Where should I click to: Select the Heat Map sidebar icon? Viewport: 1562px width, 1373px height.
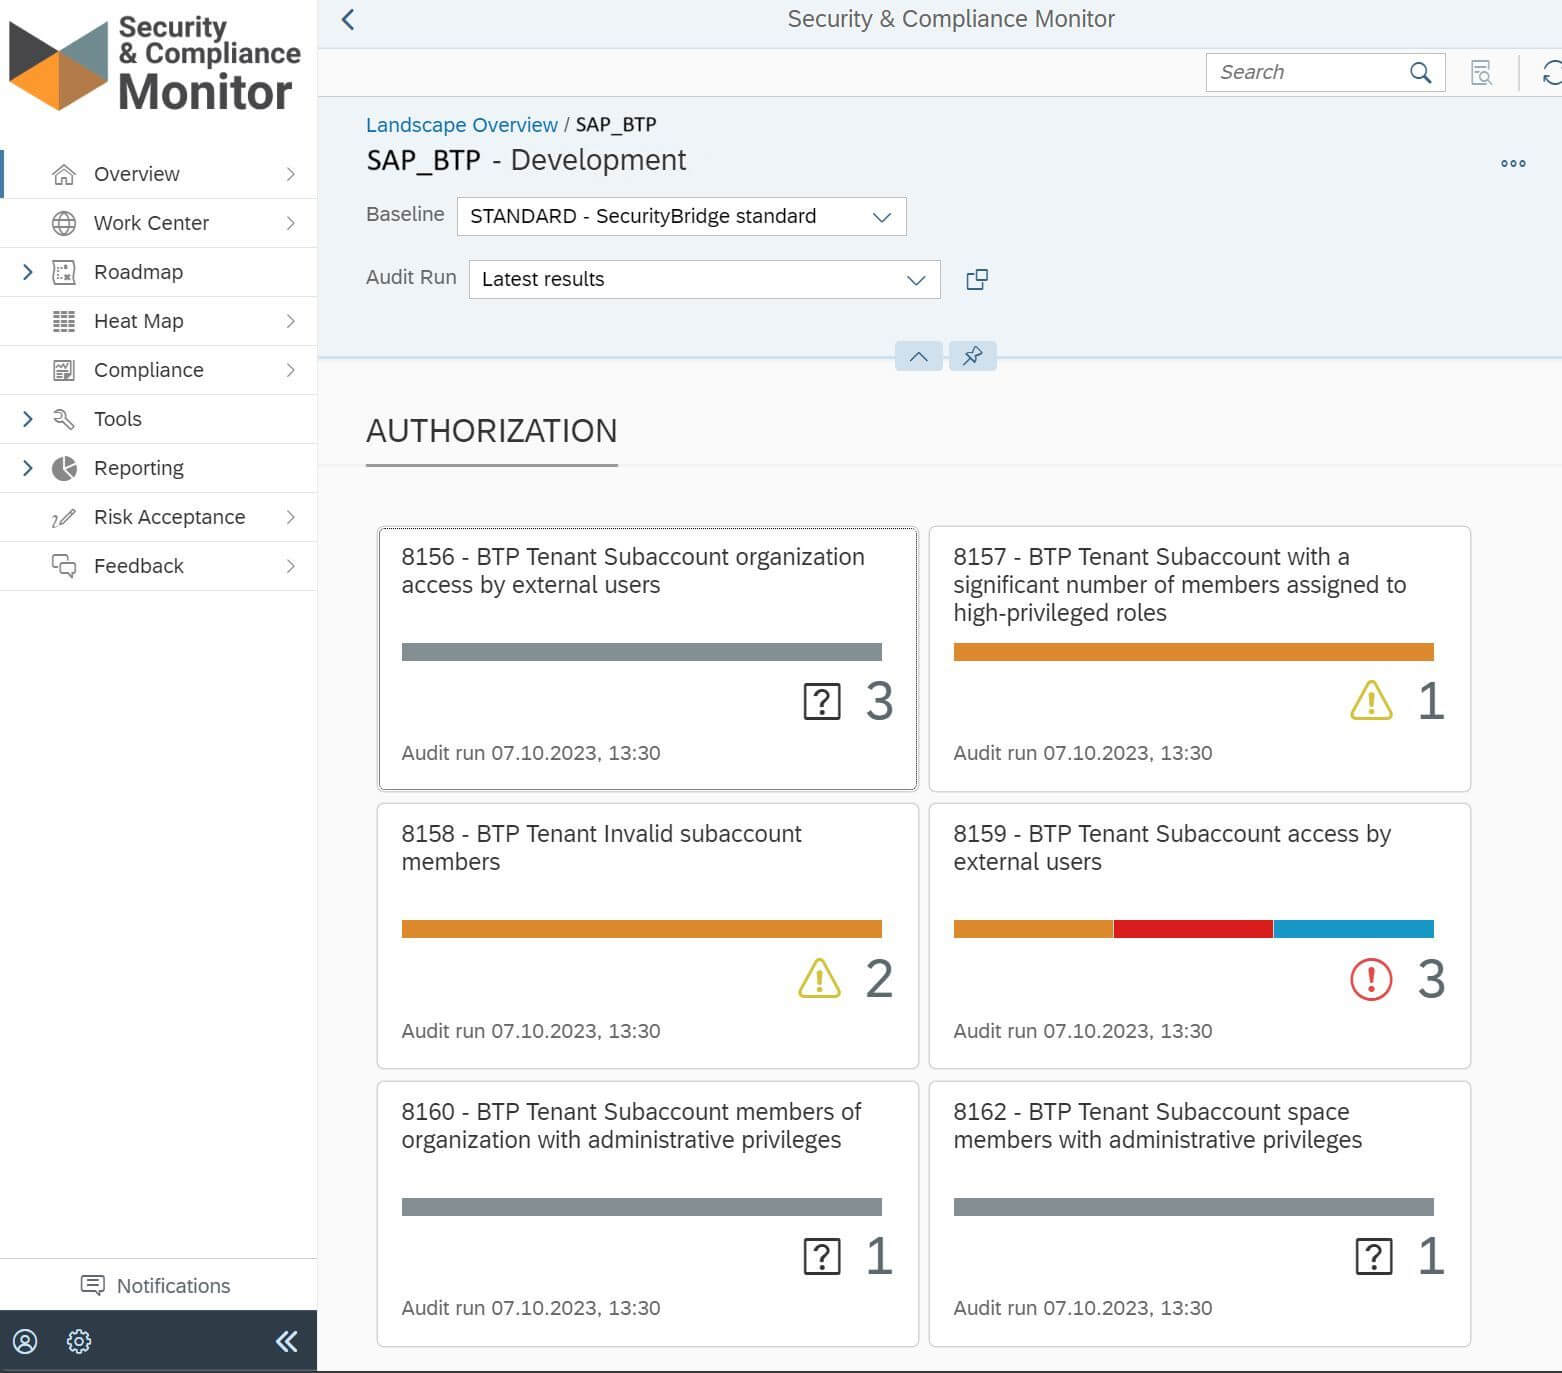click(x=64, y=321)
